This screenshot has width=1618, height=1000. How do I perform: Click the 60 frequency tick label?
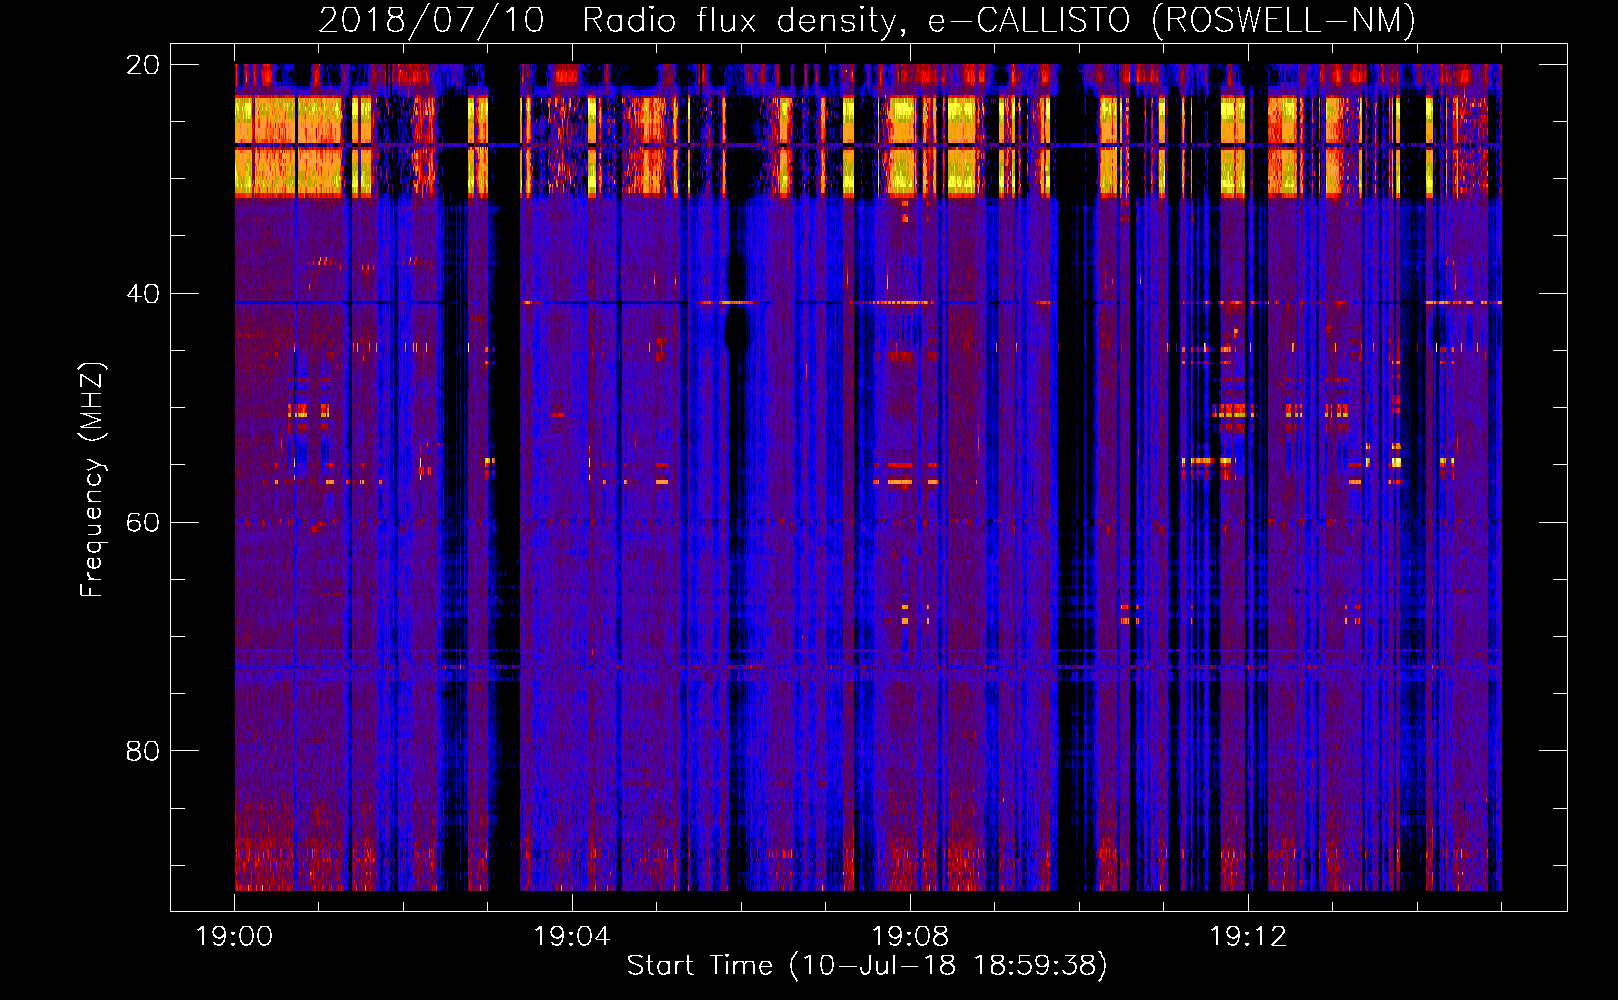point(143,522)
